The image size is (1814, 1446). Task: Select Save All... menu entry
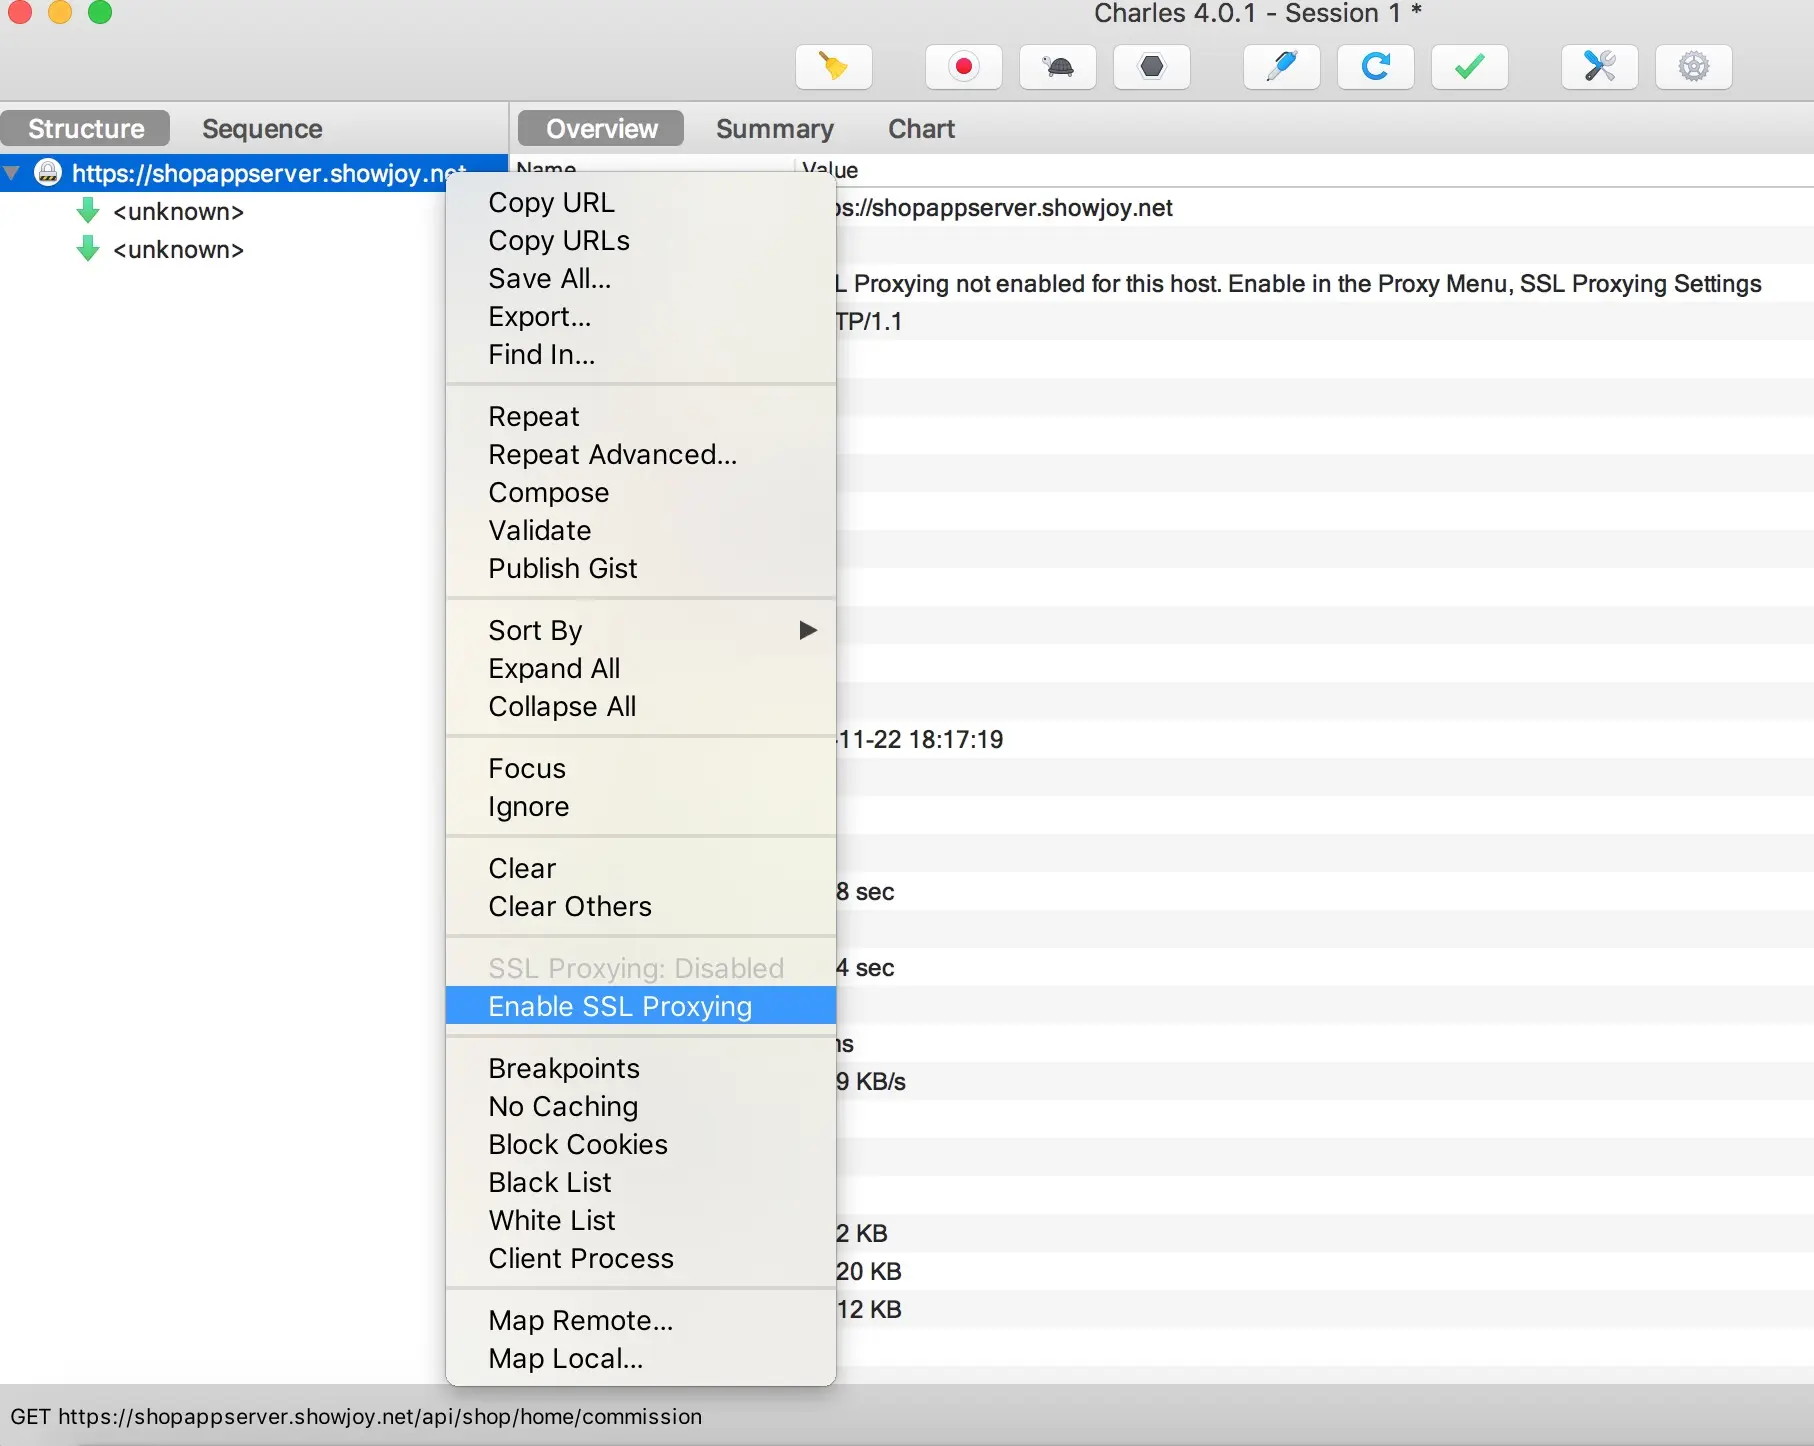click(x=641, y=279)
